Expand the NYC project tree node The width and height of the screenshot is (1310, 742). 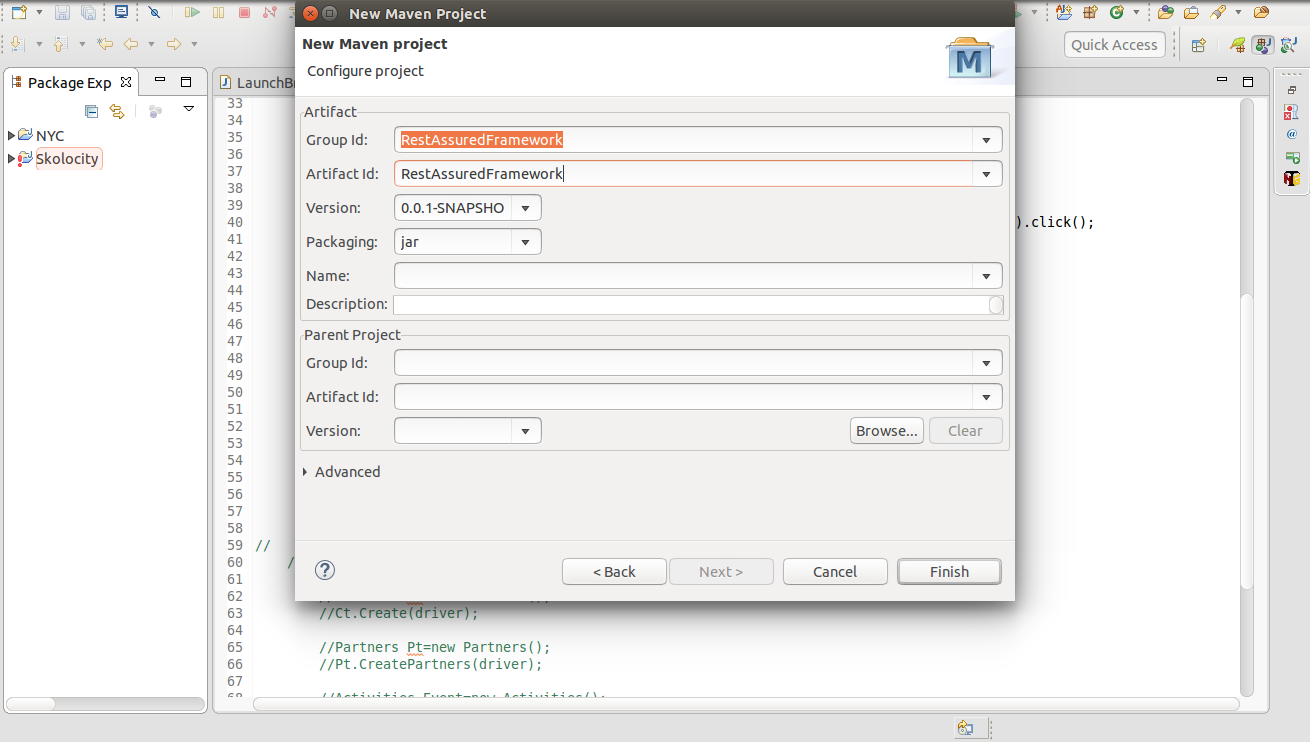click(x=11, y=135)
